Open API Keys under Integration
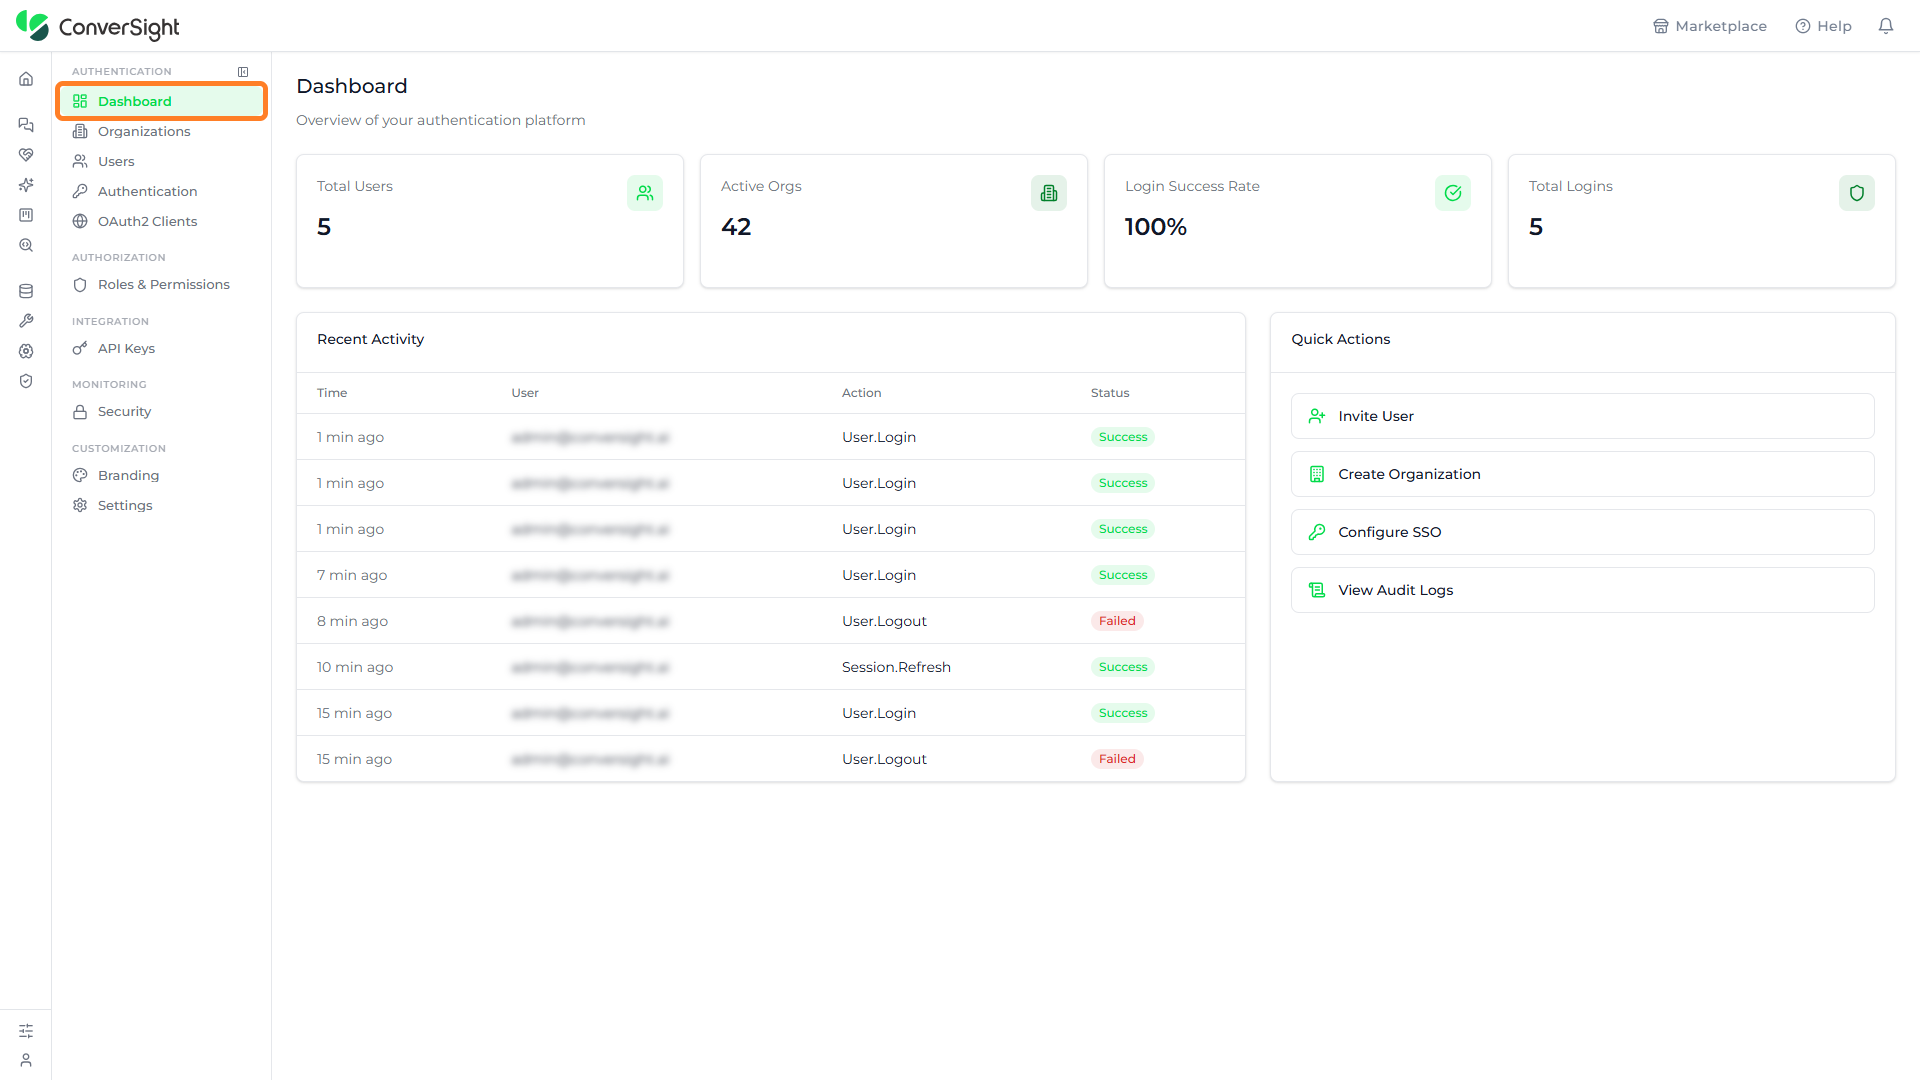This screenshot has width=1920, height=1080. 162,348
